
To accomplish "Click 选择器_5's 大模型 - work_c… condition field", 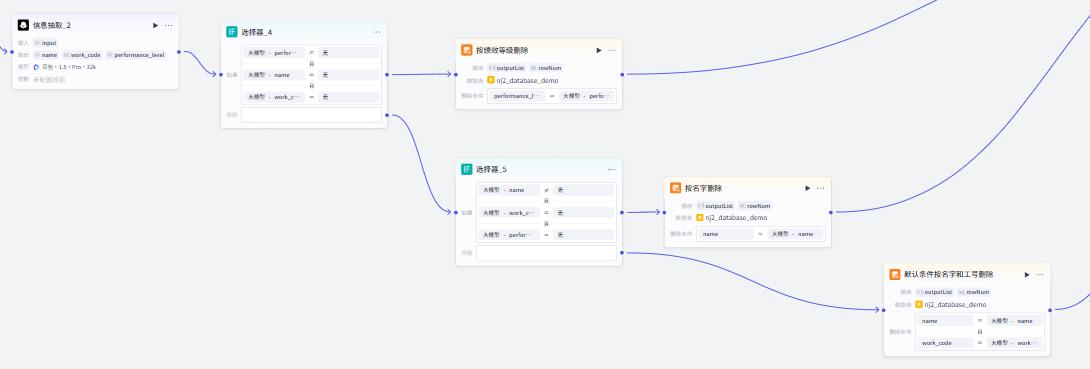I will (509, 212).
